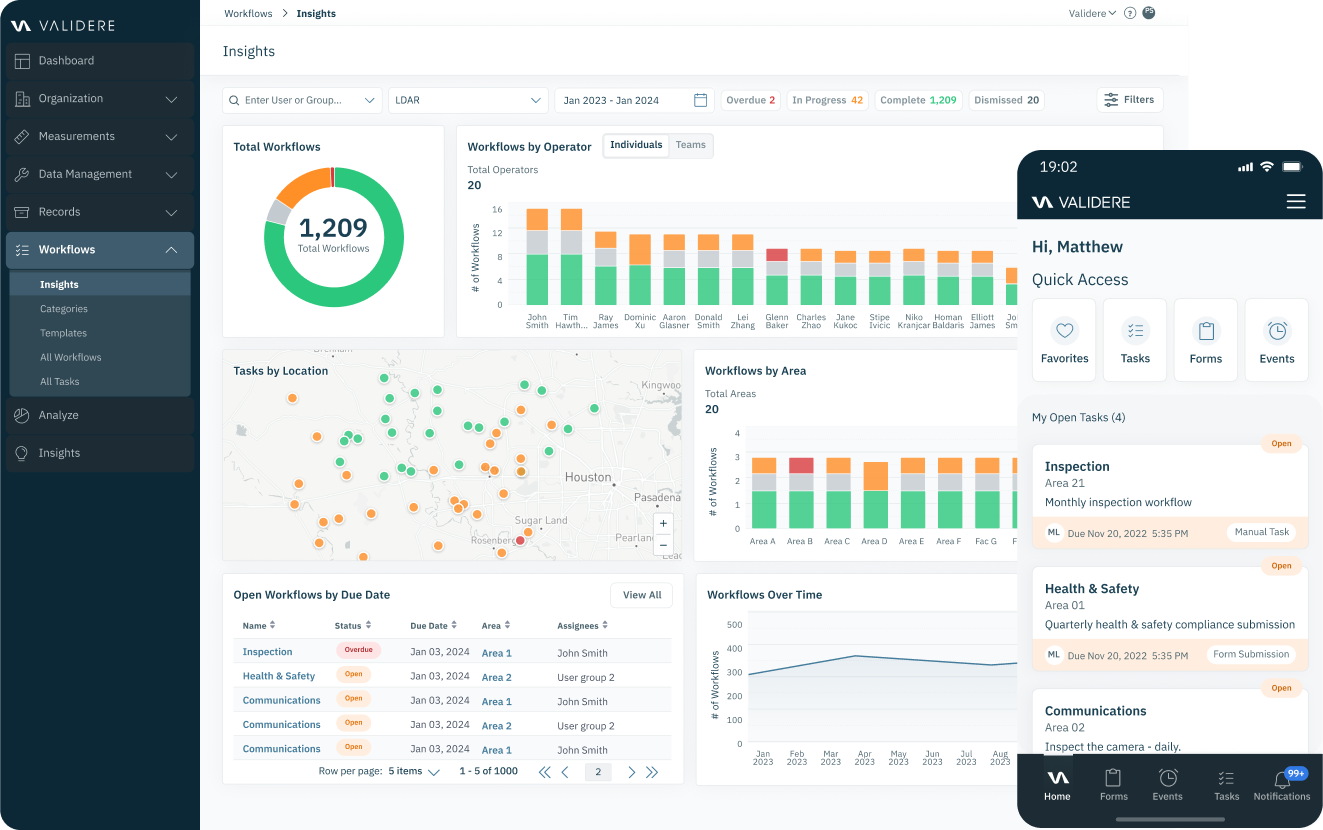This screenshot has height=830, width=1323.
Task: Go to the last table page
Action: coord(652,772)
